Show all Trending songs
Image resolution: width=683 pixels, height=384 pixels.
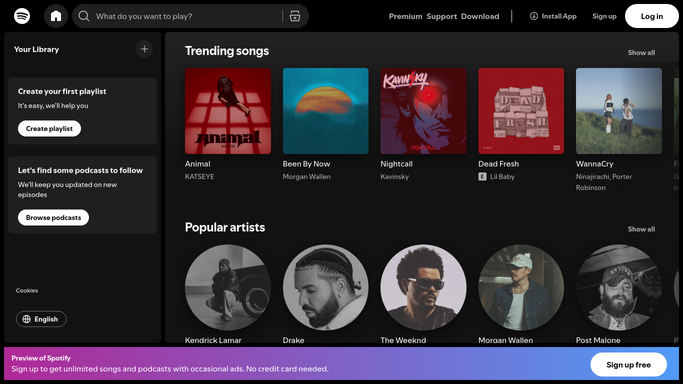[641, 53]
